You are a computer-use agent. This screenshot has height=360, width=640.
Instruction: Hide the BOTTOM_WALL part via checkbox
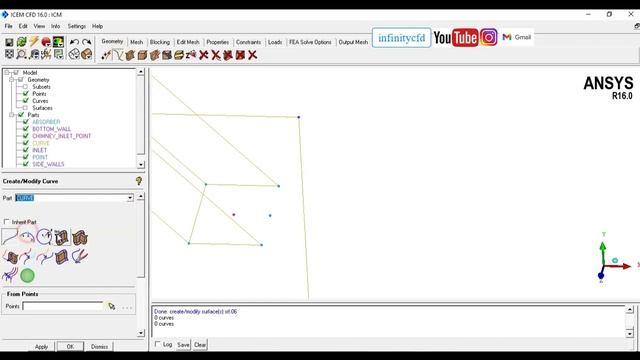coord(26,129)
